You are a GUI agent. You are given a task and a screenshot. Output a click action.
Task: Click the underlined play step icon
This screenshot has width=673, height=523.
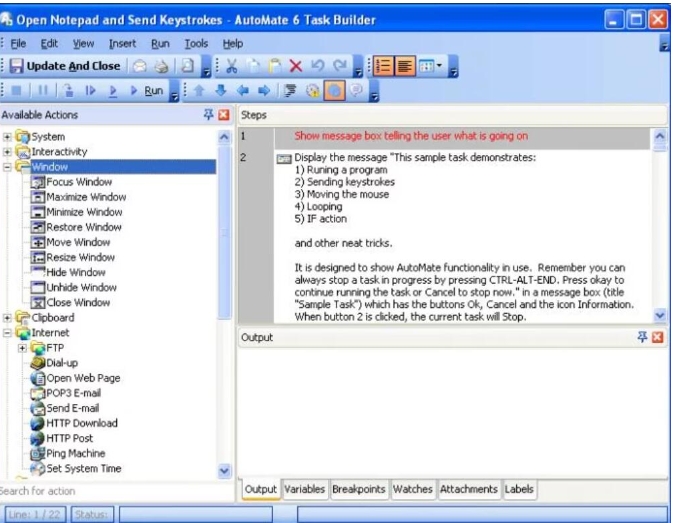pyautogui.click(x=113, y=91)
